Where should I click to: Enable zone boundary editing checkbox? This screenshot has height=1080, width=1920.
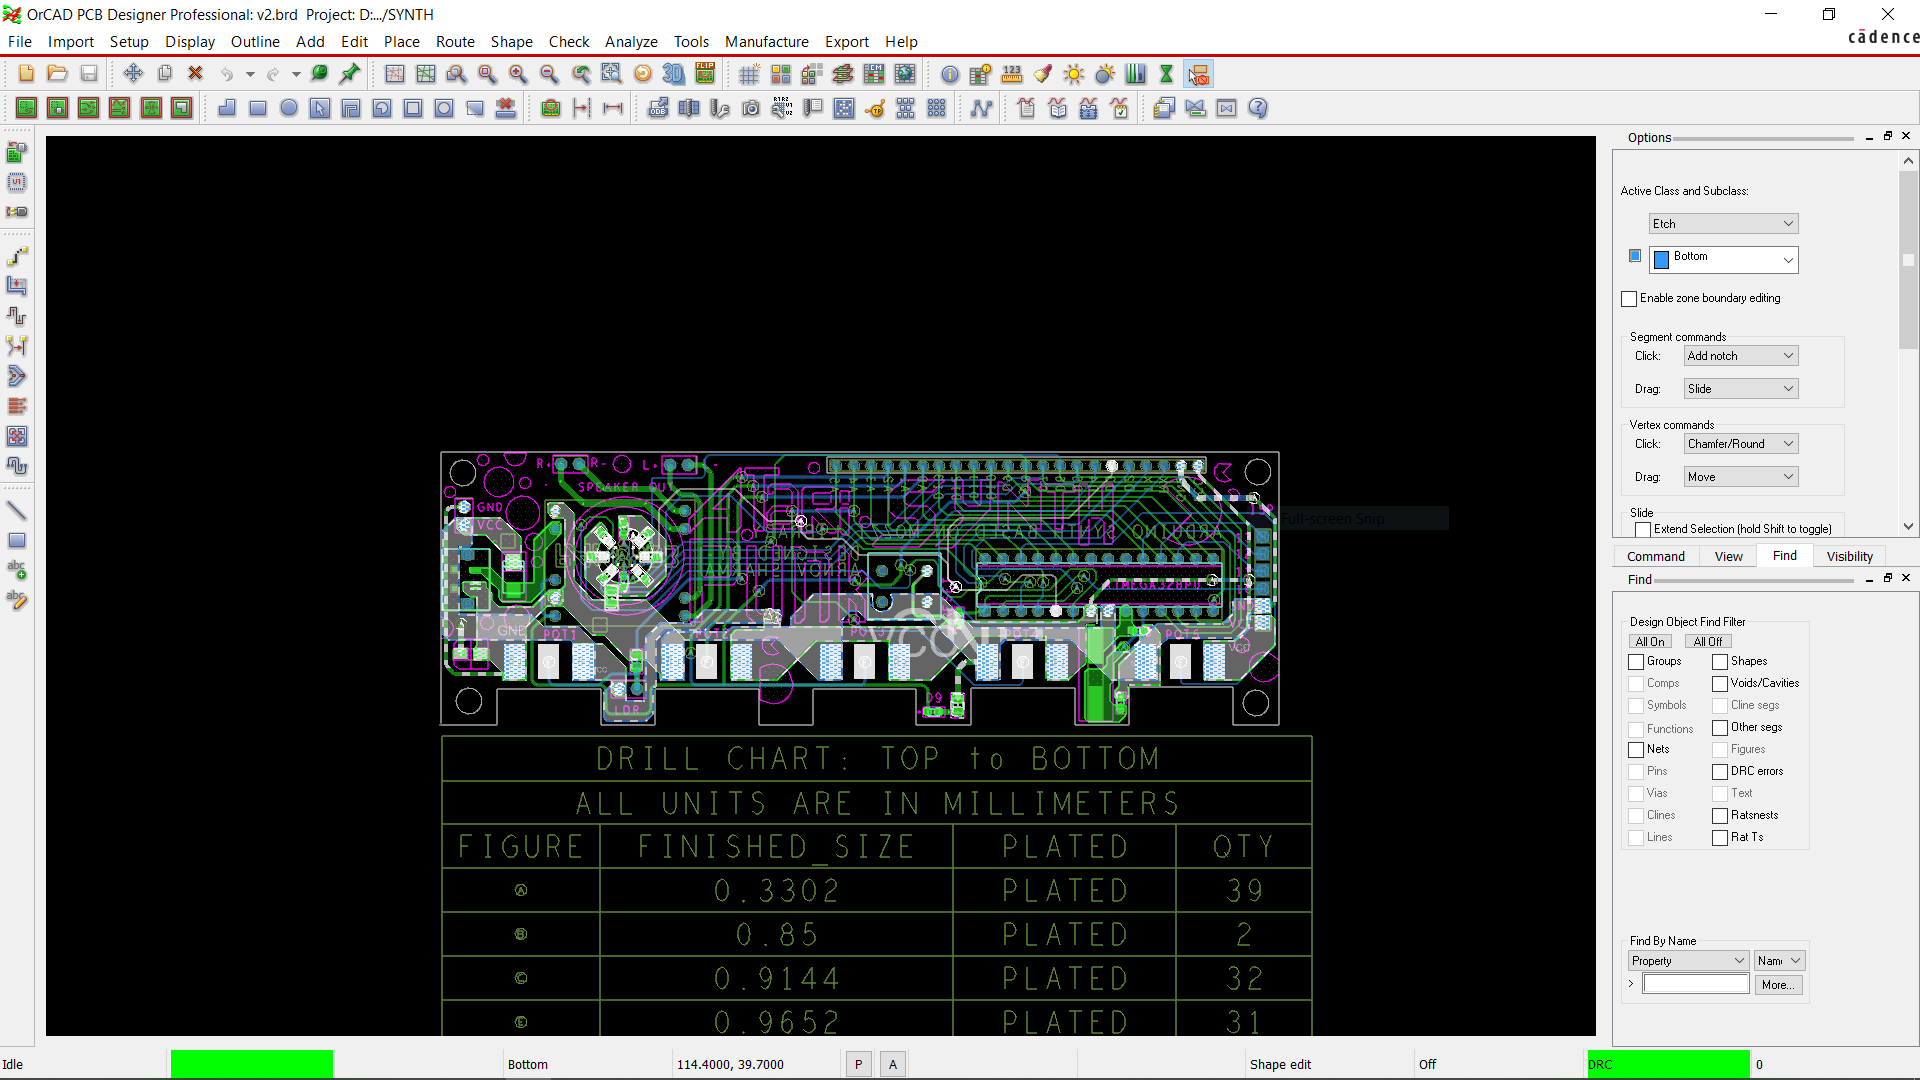(x=1629, y=299)
